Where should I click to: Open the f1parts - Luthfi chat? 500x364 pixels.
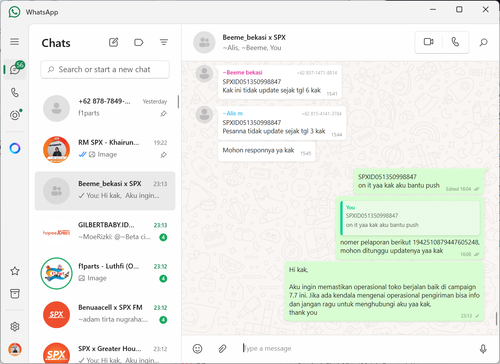tap(105, 273)
